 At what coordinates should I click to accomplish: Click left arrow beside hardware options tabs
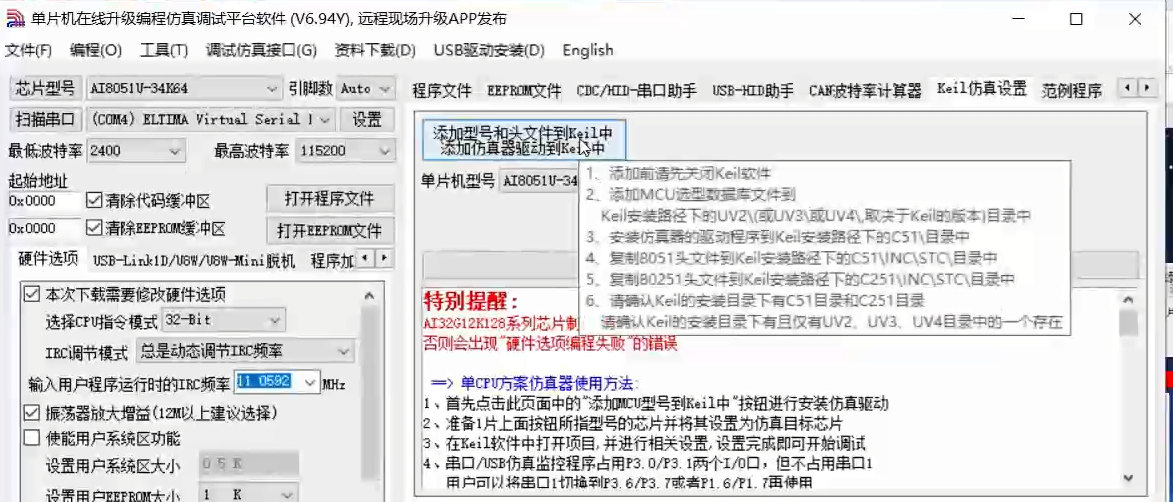coord(364,259)
